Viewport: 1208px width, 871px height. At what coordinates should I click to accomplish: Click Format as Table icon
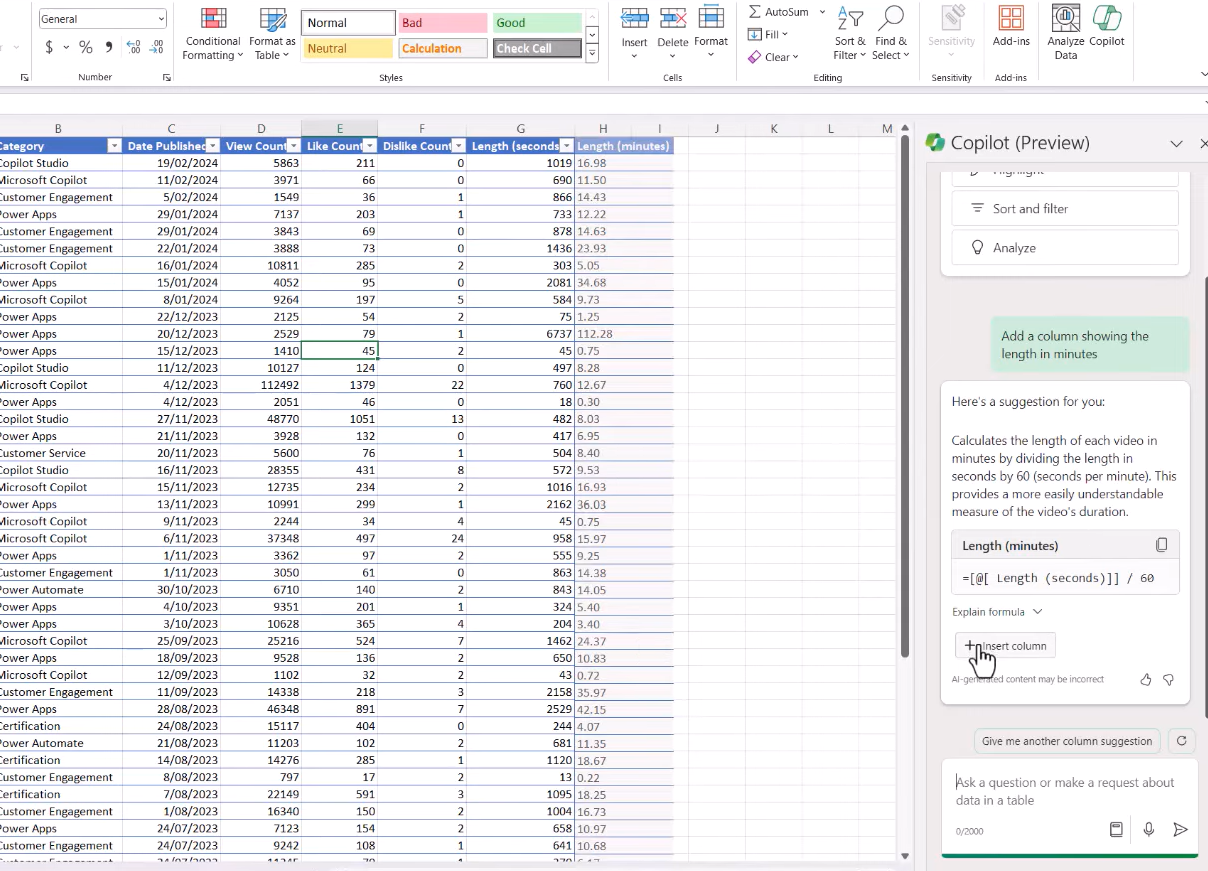click(x=272, y=33)
